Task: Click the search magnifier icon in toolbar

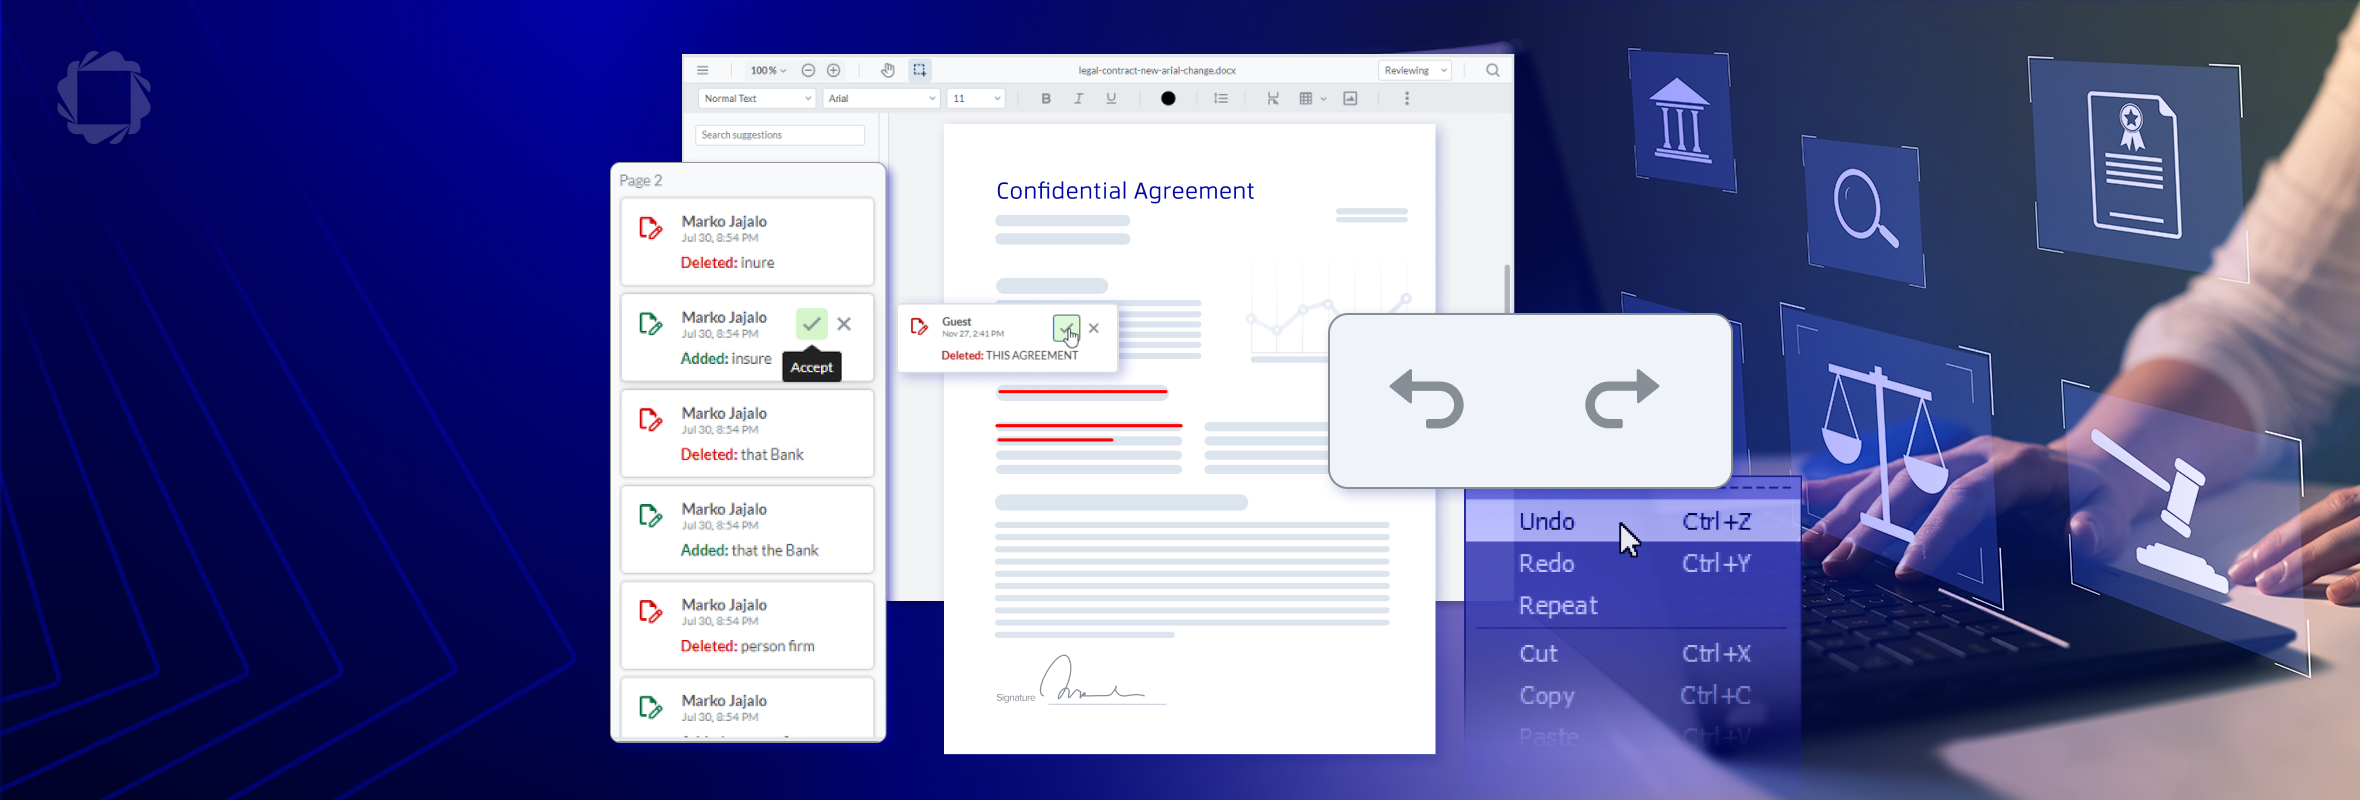Action: pos(1493,71)
